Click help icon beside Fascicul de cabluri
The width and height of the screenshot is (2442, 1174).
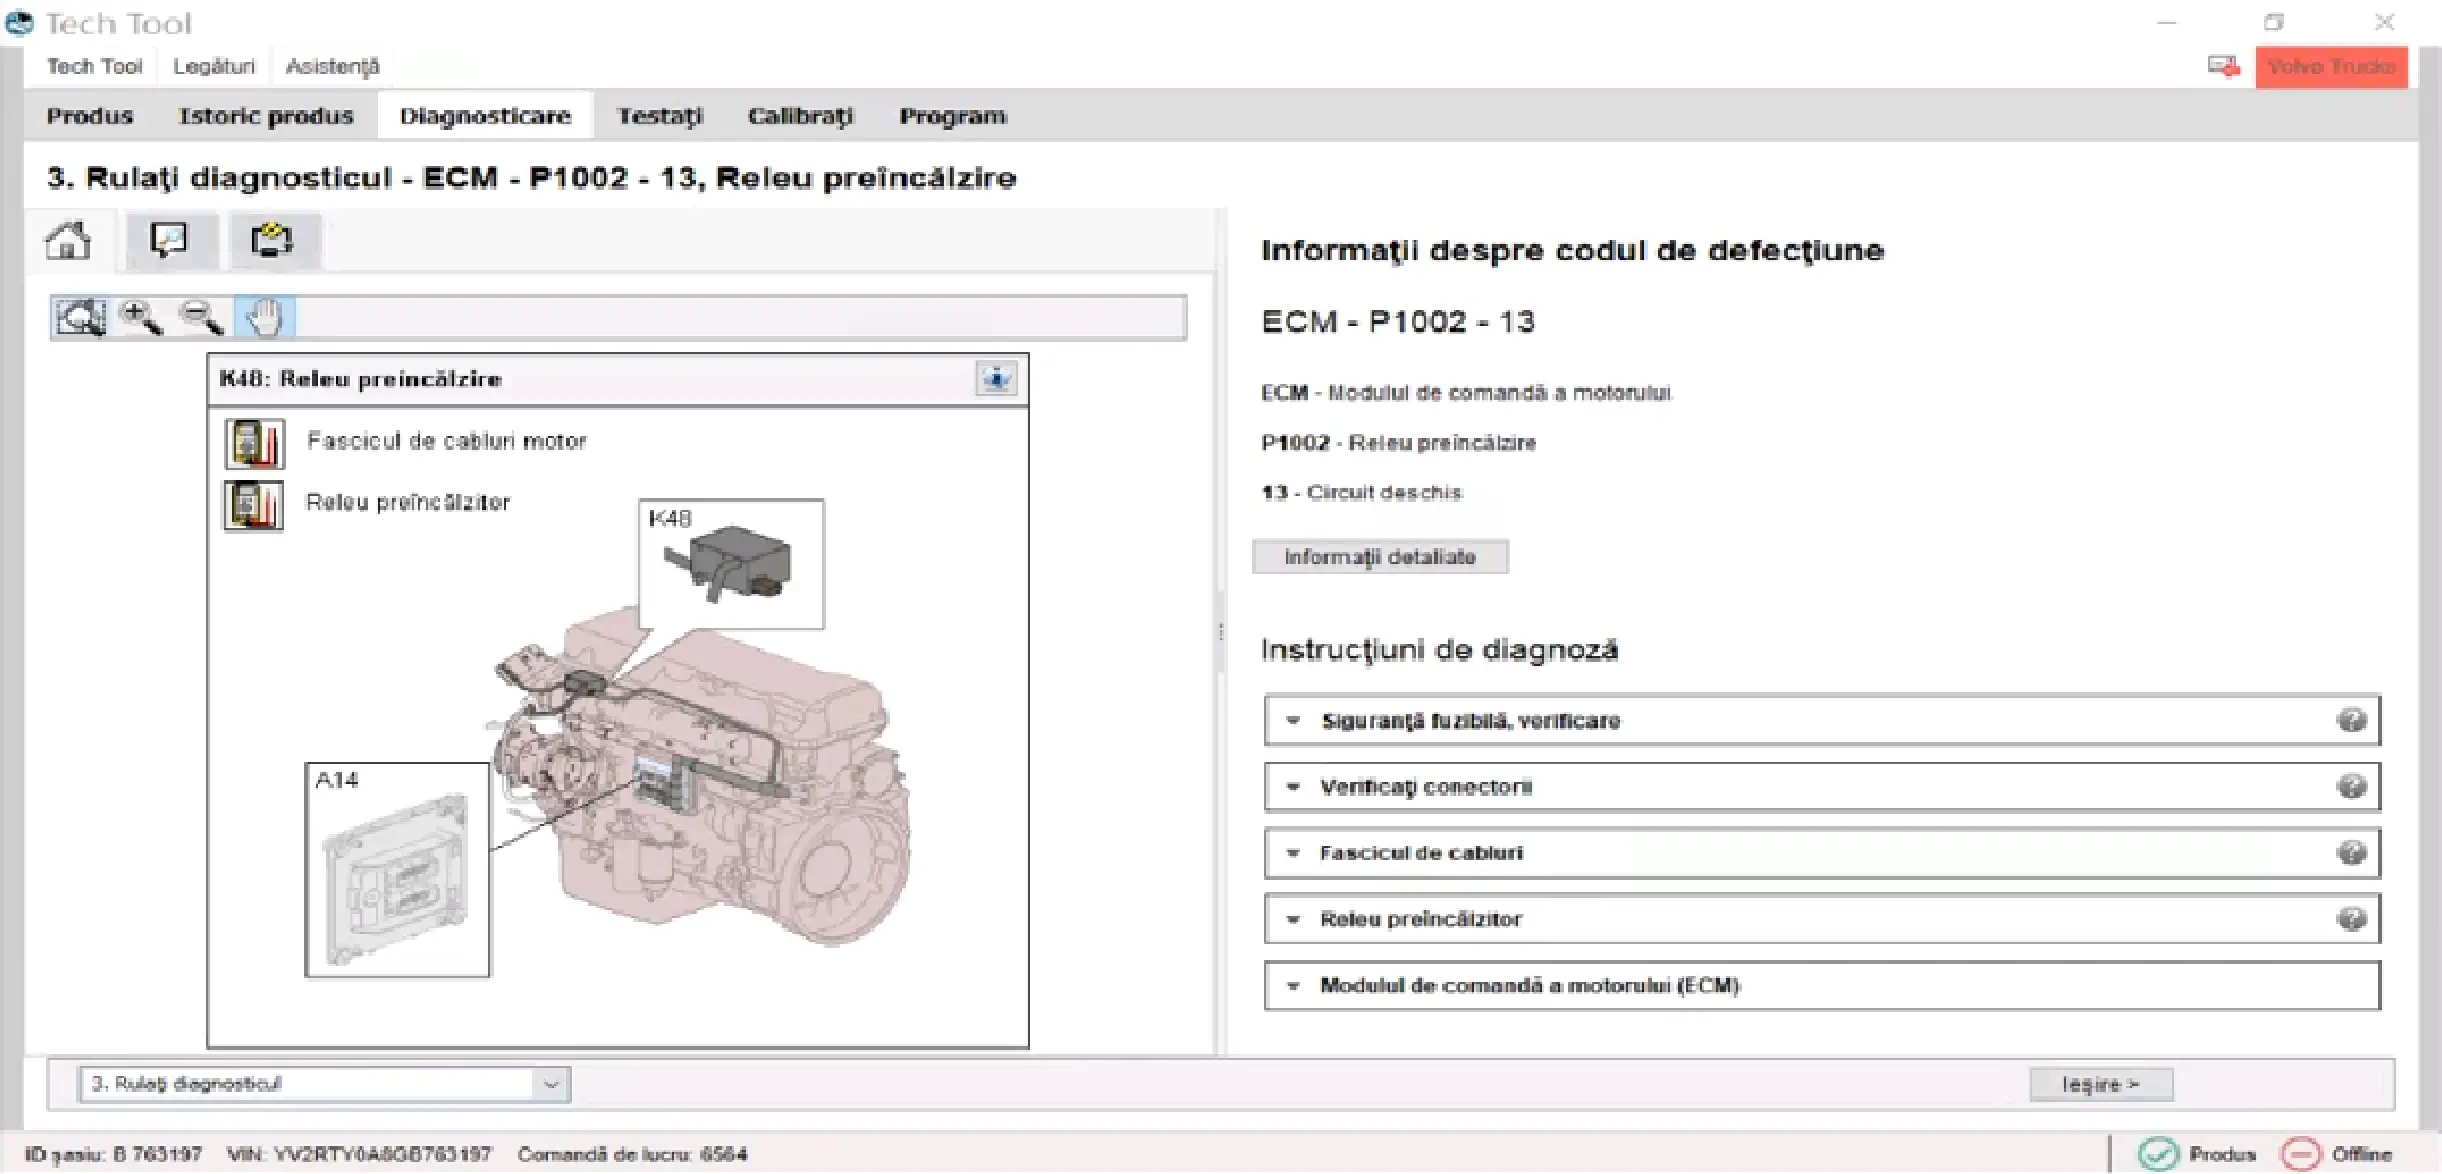click(x=2351, y=853)
